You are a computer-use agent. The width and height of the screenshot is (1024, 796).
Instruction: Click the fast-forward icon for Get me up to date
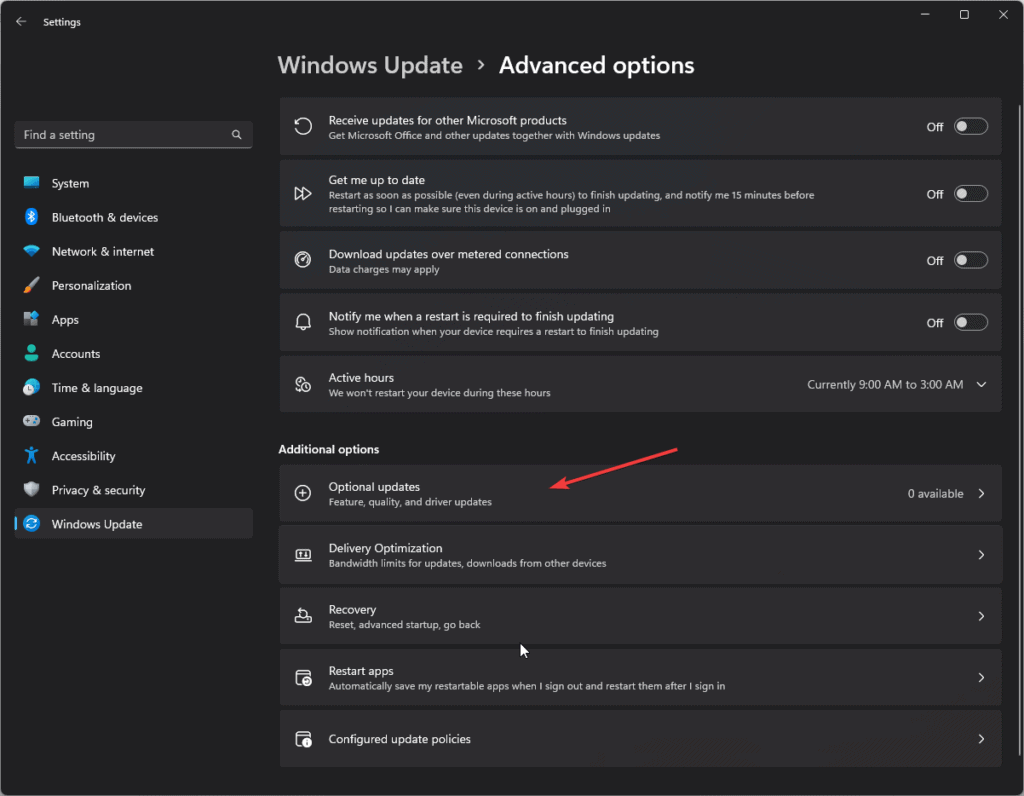(x=303, y=194)
